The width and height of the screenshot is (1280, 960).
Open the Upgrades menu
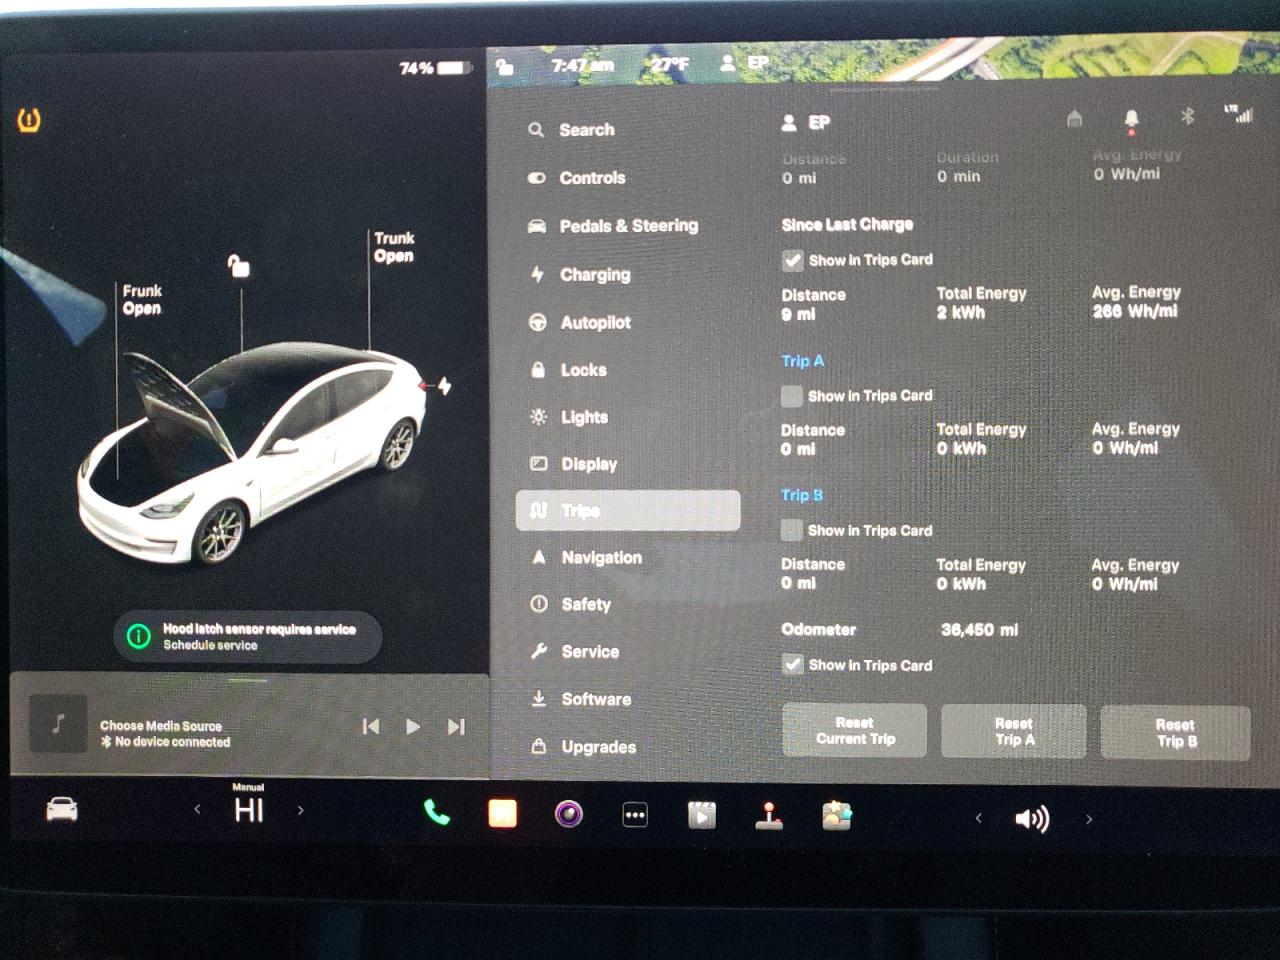(x=583, y=747)
